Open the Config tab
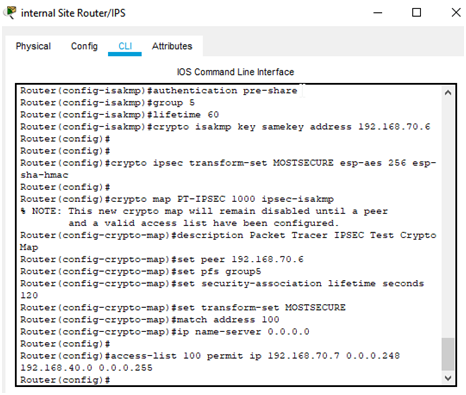Screen dimensions: 466x395 (x=84, y=46)
